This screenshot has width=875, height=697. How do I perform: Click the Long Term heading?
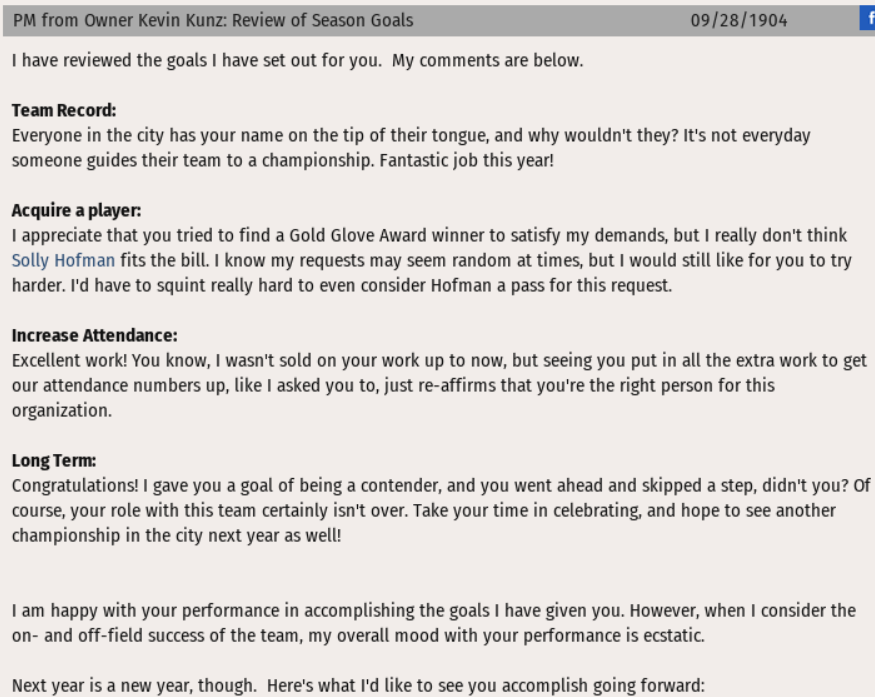pos(54,460)
